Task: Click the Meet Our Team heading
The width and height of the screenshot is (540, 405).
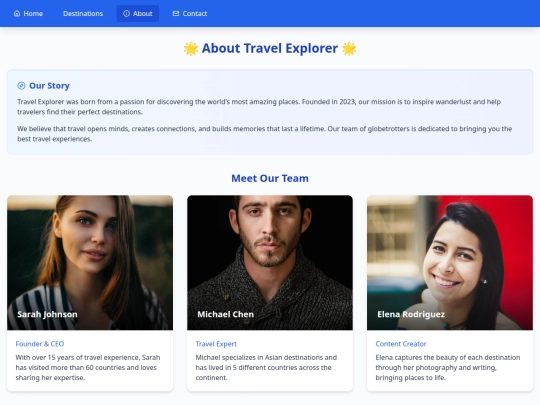Action: click(270, 178)
